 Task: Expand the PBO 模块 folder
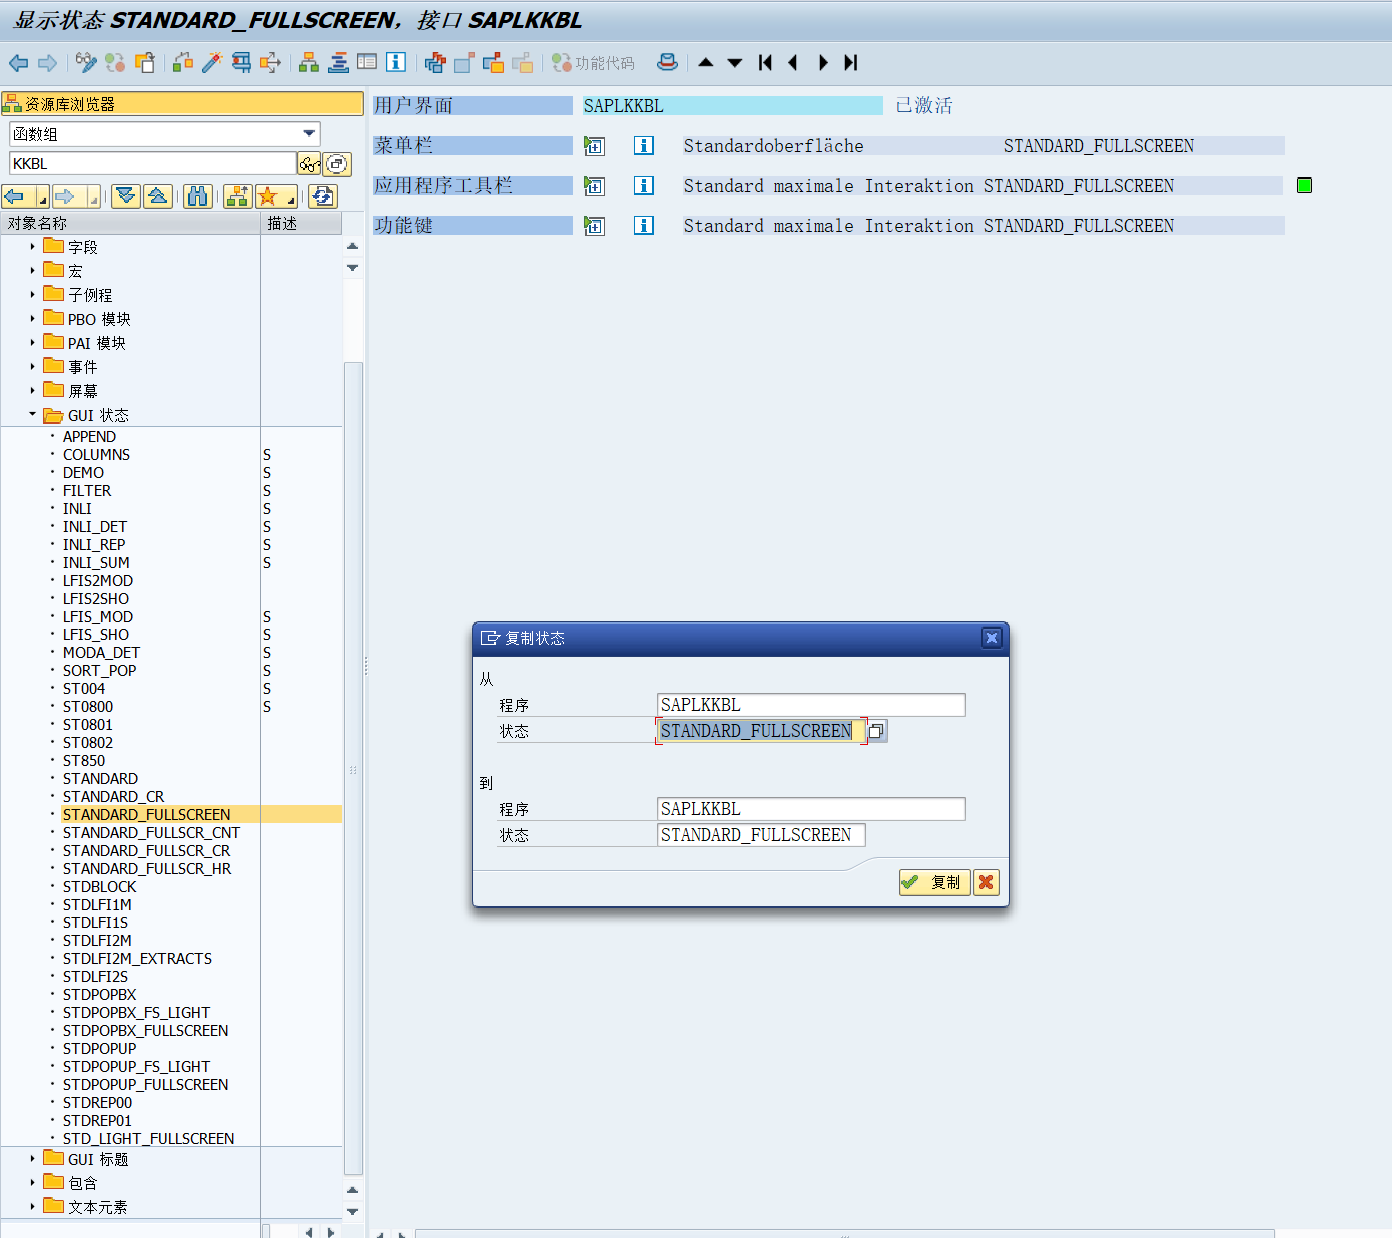tap(32, 318)
